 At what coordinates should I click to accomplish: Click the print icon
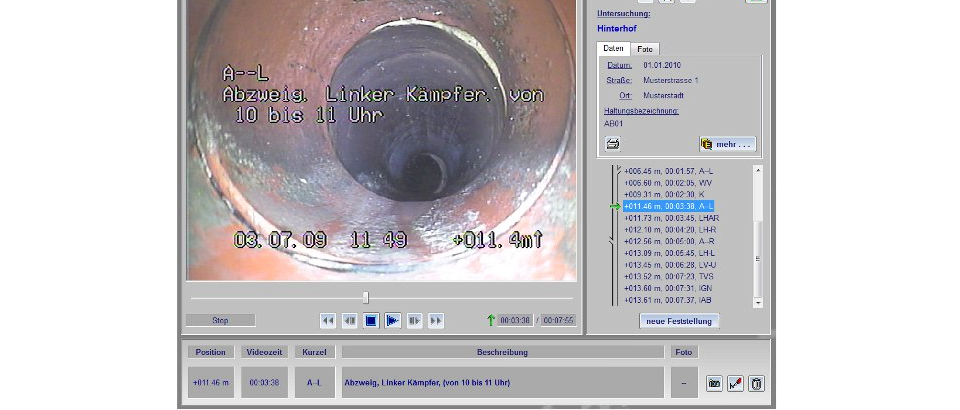click(x=612, y=144)
